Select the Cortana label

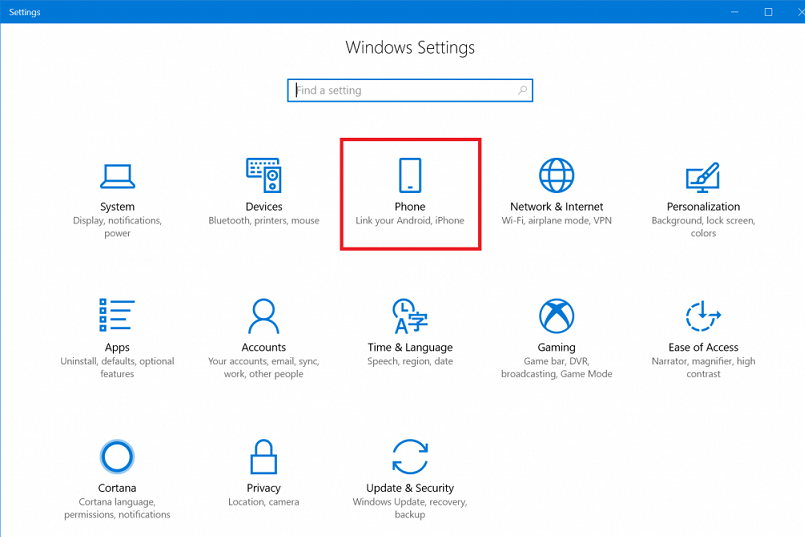(x=117, y=488)
